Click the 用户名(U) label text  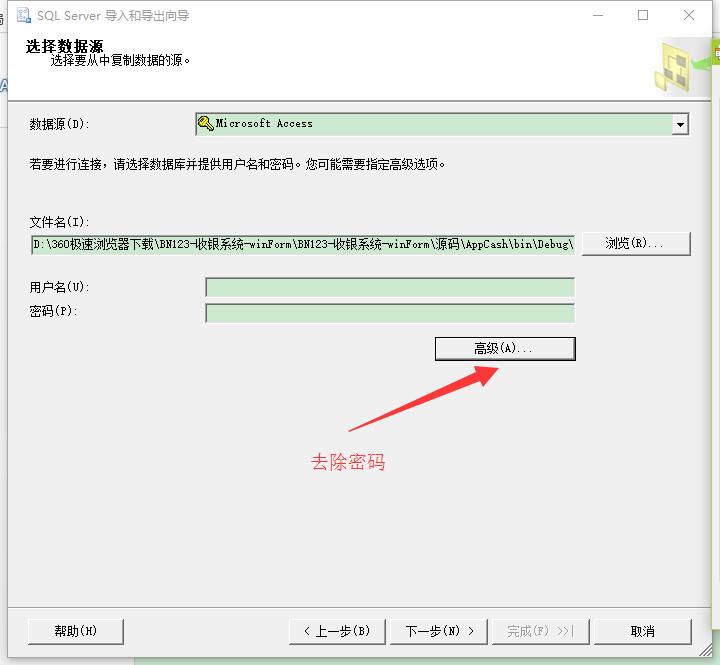(x=59, y=287)
